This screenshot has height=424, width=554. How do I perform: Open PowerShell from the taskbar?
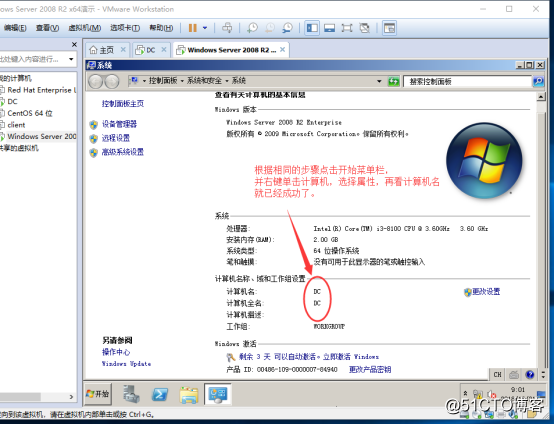click(160, 394)
